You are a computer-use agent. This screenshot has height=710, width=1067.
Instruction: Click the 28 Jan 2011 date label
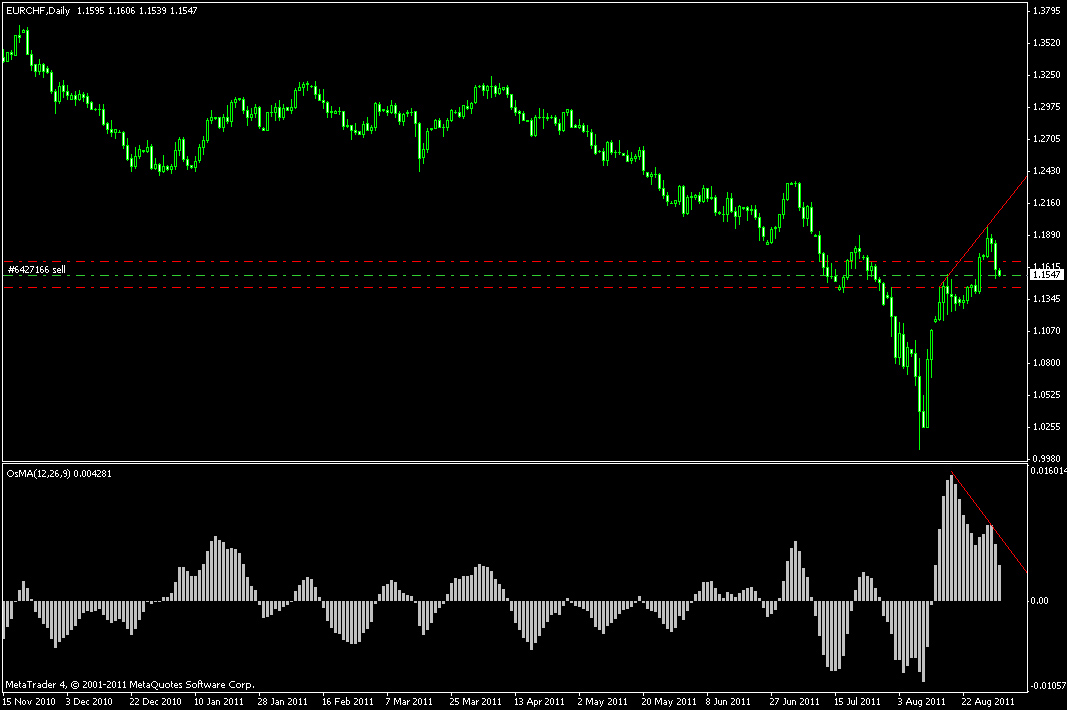pos(282,701)
